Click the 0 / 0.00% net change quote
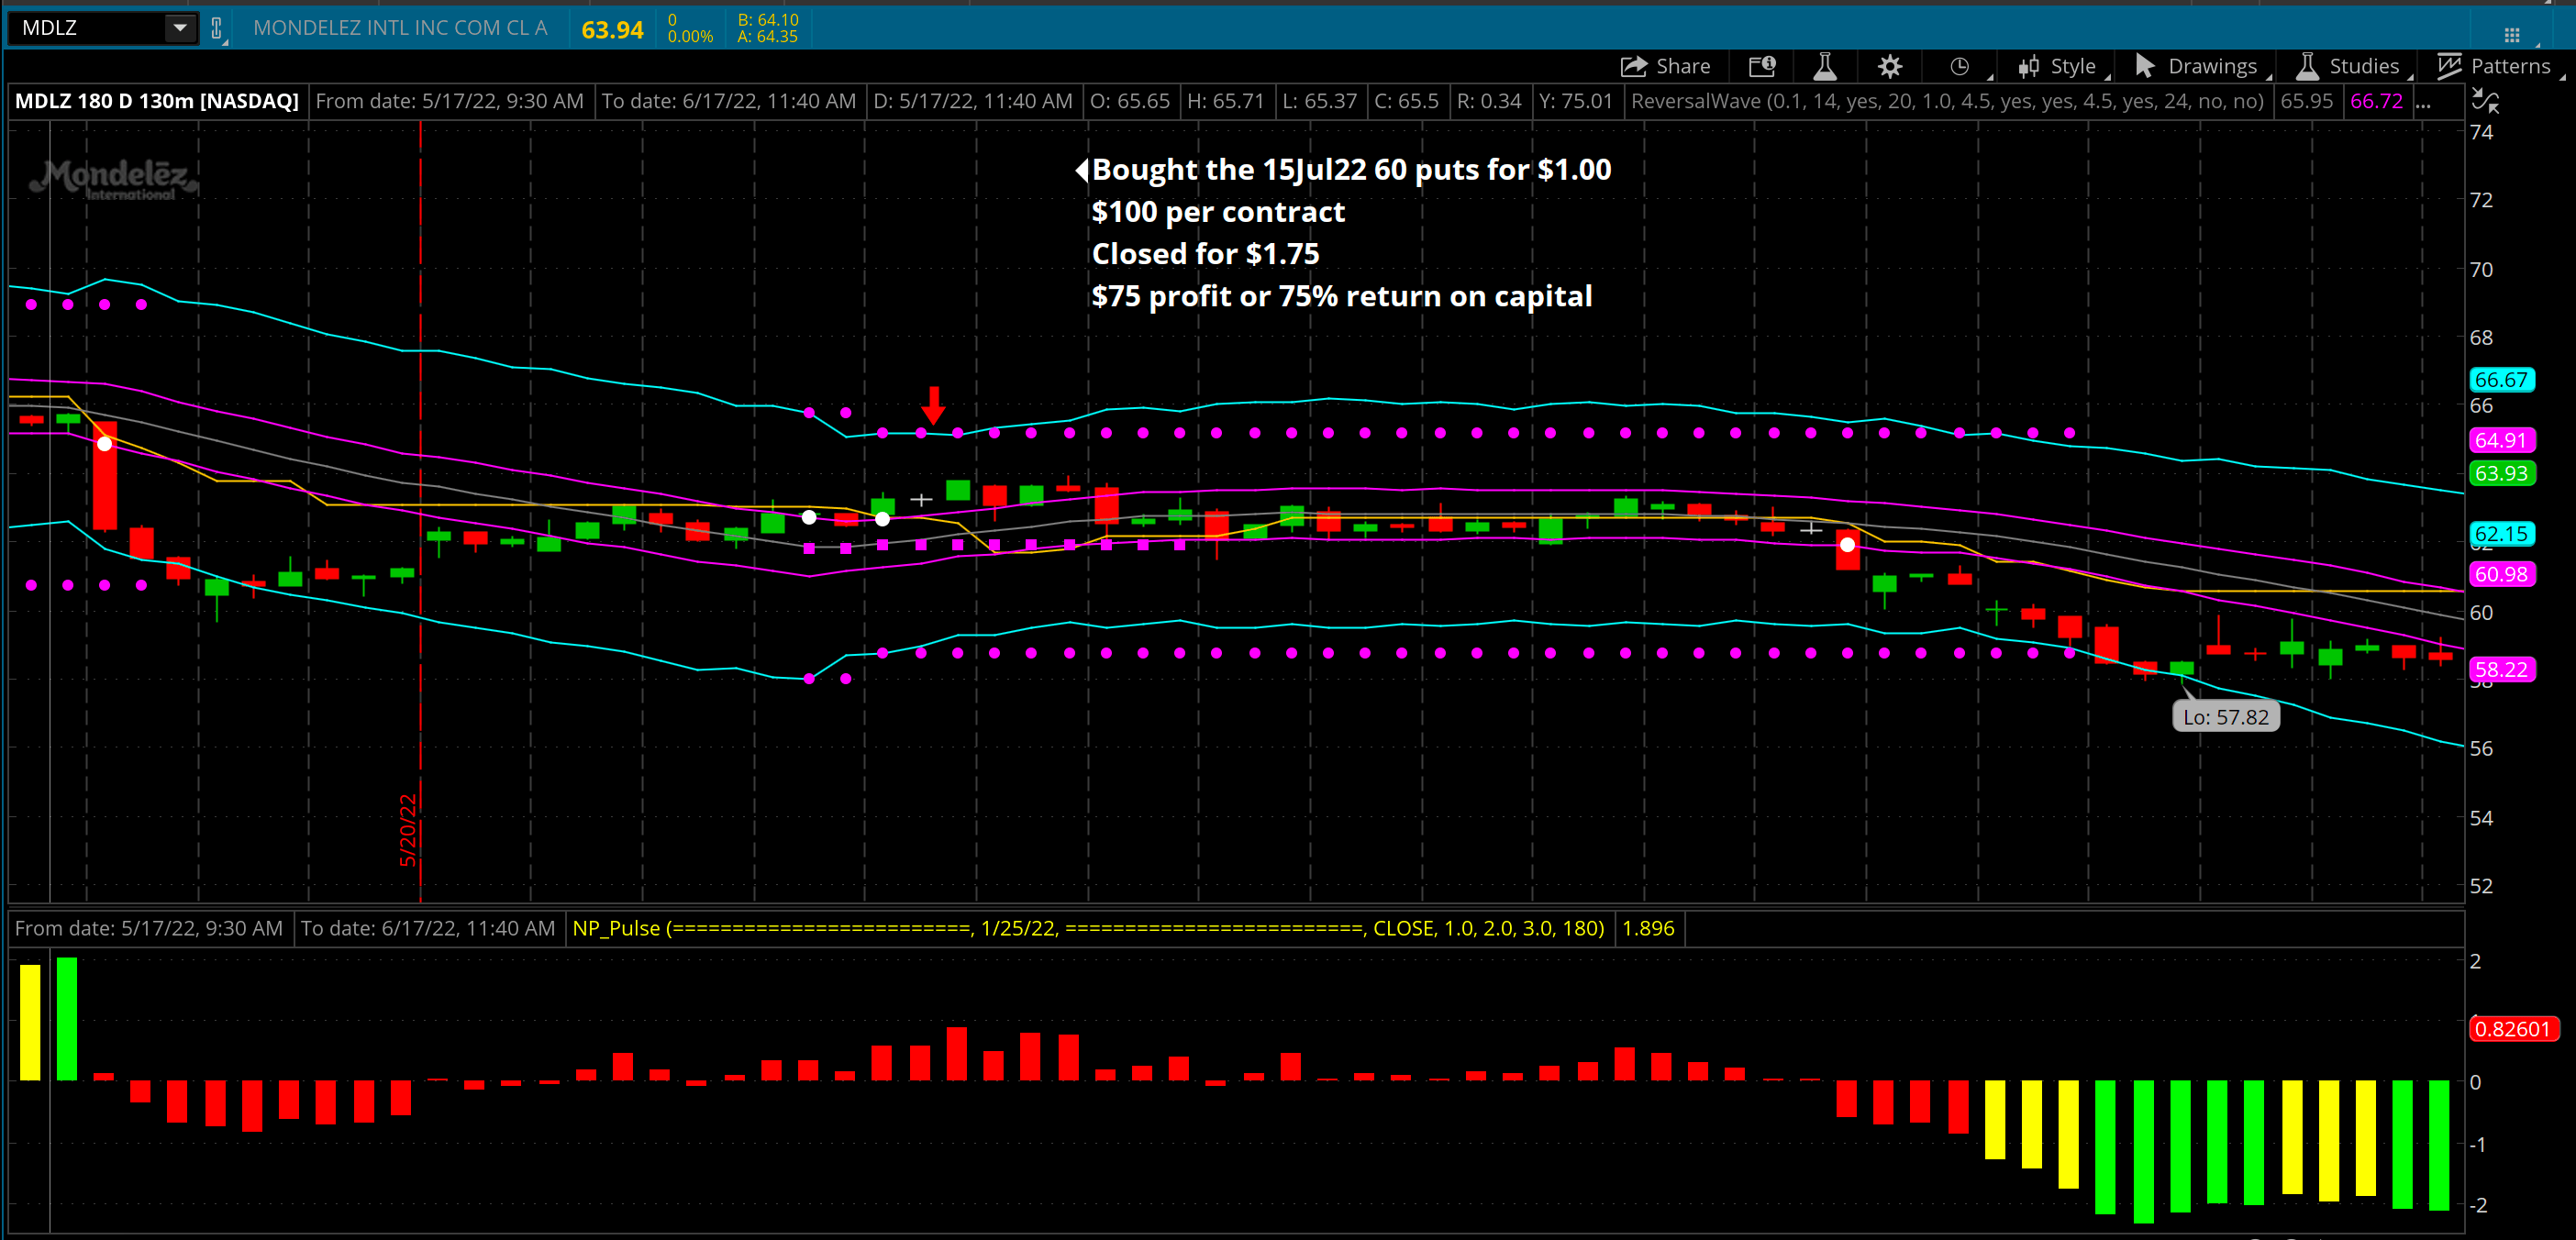The image size is (2576, 1240). click(x=690, y=28)
